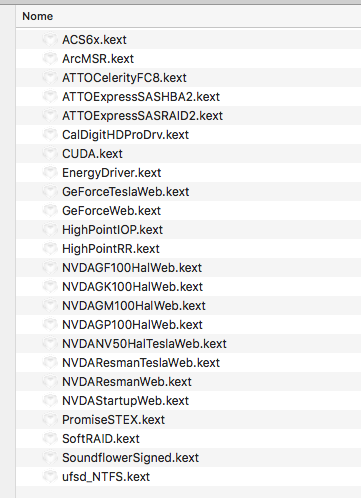Screen dimensions: 361x498
Task: Click the icon next to CalDigitHDProDrv.kext
Action: [x=50, y=134]
